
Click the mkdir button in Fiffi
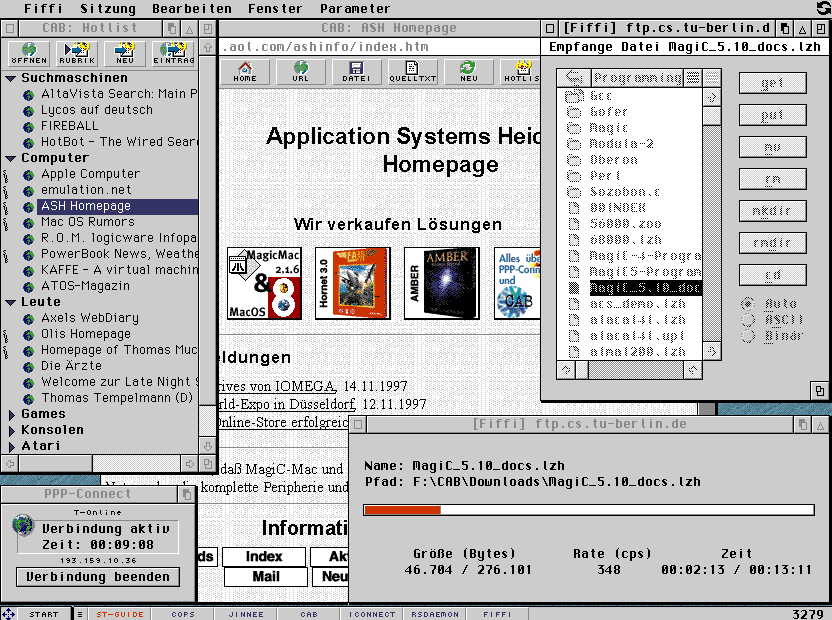pos(773,211)
